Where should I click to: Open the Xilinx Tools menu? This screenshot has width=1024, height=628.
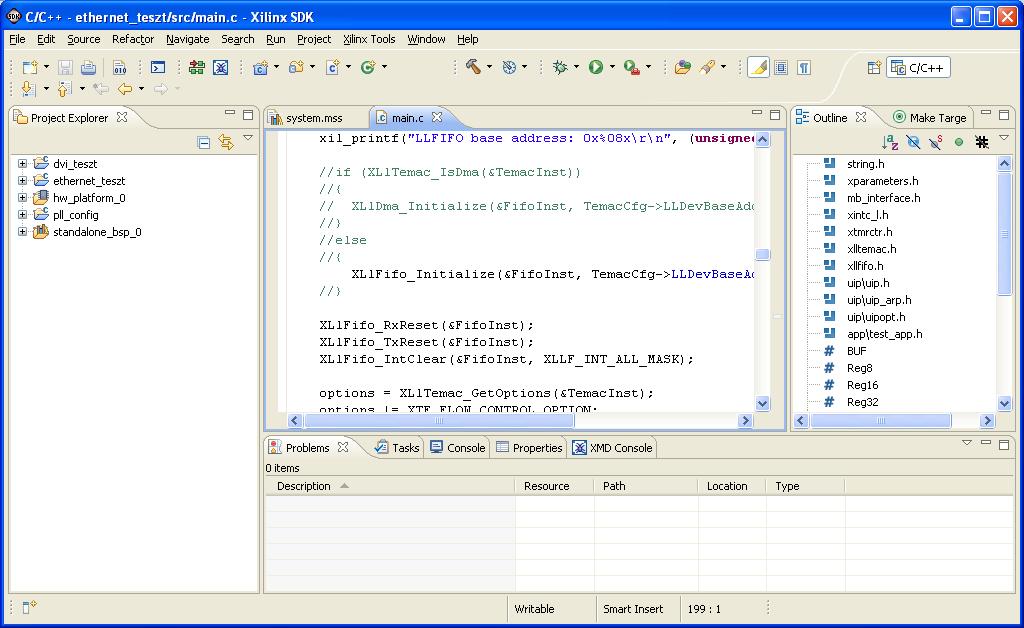[x=369, y=39]
